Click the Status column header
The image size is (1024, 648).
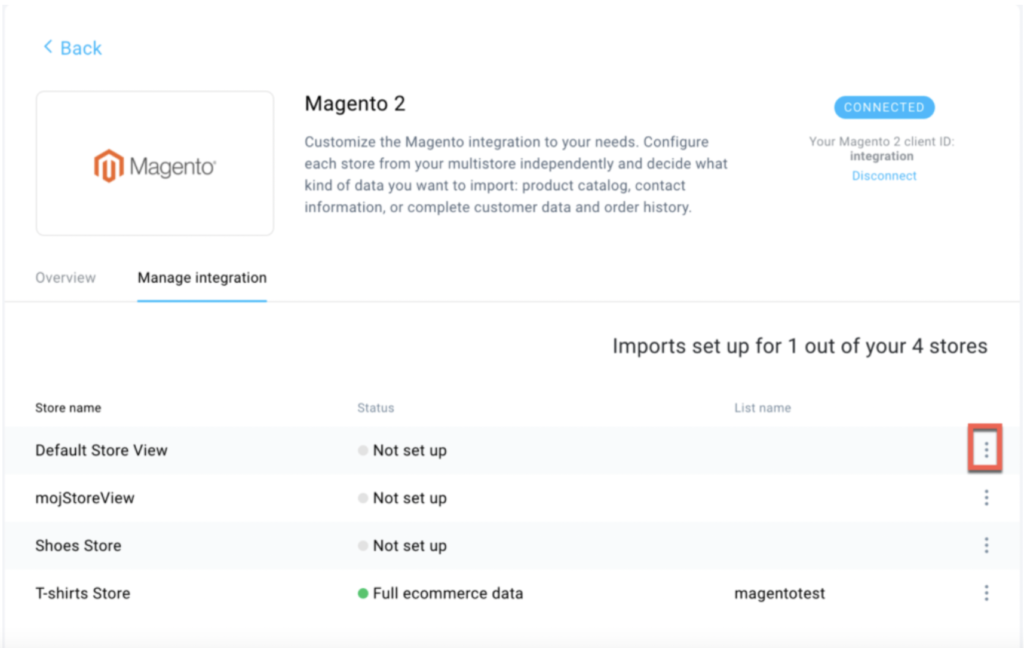376,408
